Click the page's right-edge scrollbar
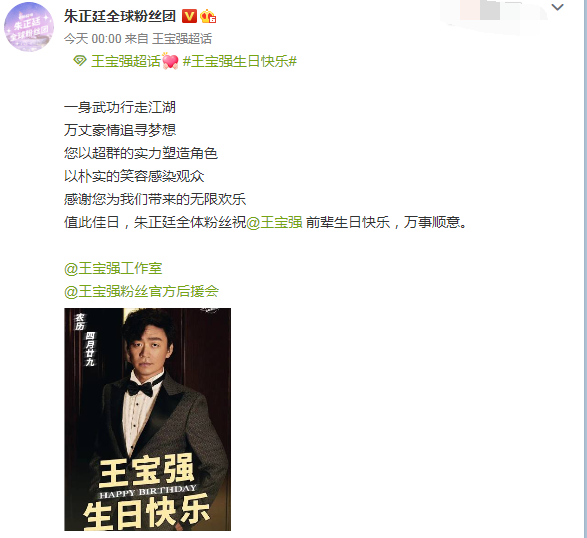 click(x=585, y=269)
